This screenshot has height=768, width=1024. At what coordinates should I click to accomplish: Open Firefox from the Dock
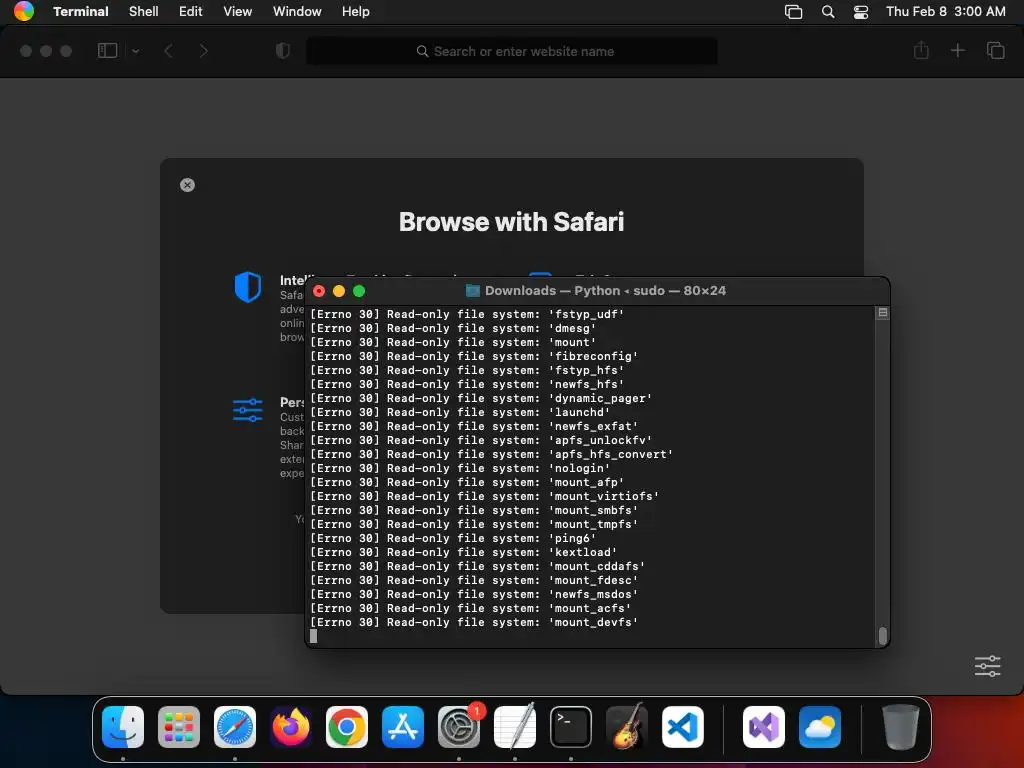tap(291, 727)
